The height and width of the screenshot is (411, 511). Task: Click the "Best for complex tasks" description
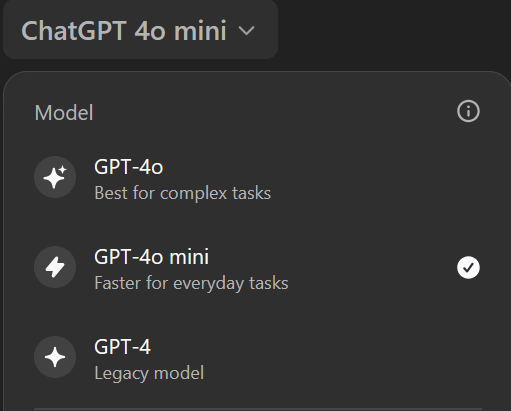(x=183, y=193)
